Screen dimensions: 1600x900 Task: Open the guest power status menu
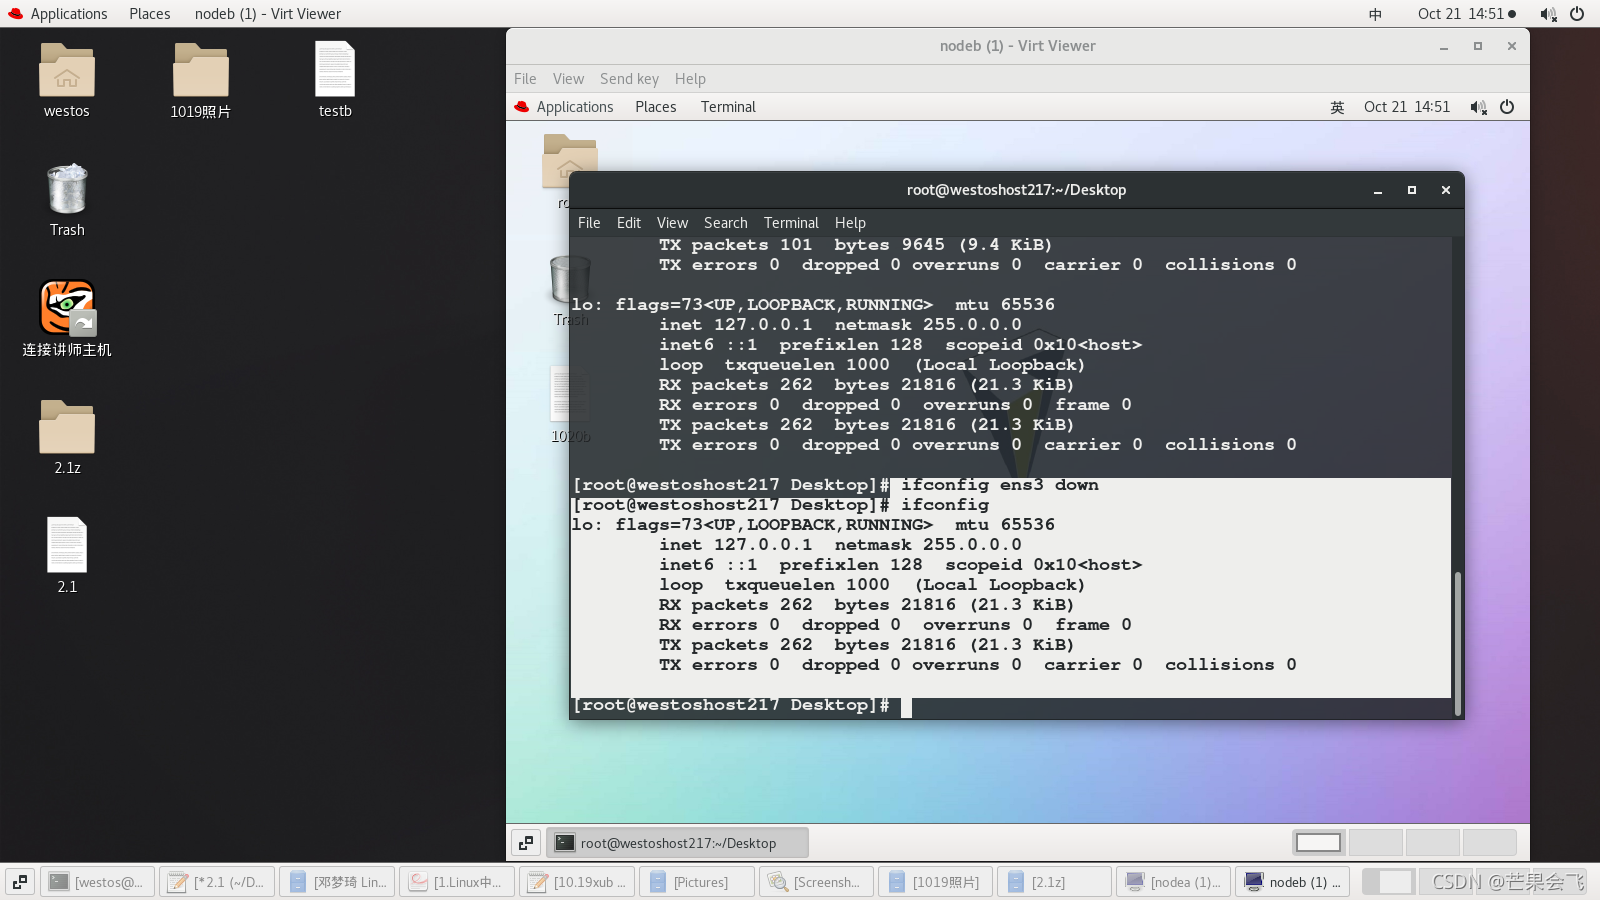tap(1508, 107)
